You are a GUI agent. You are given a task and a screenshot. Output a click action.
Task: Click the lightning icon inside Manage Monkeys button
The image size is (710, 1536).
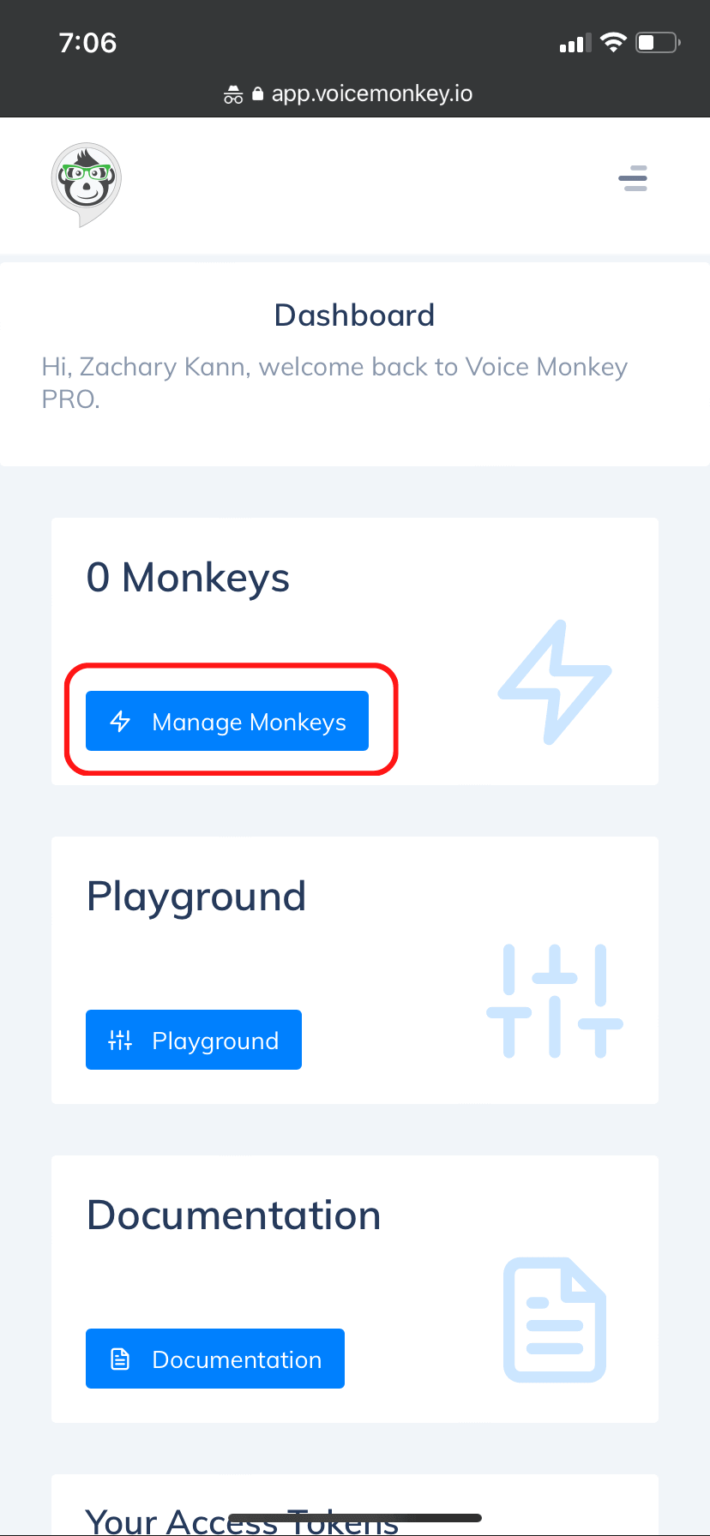click(x=119, y=721)
